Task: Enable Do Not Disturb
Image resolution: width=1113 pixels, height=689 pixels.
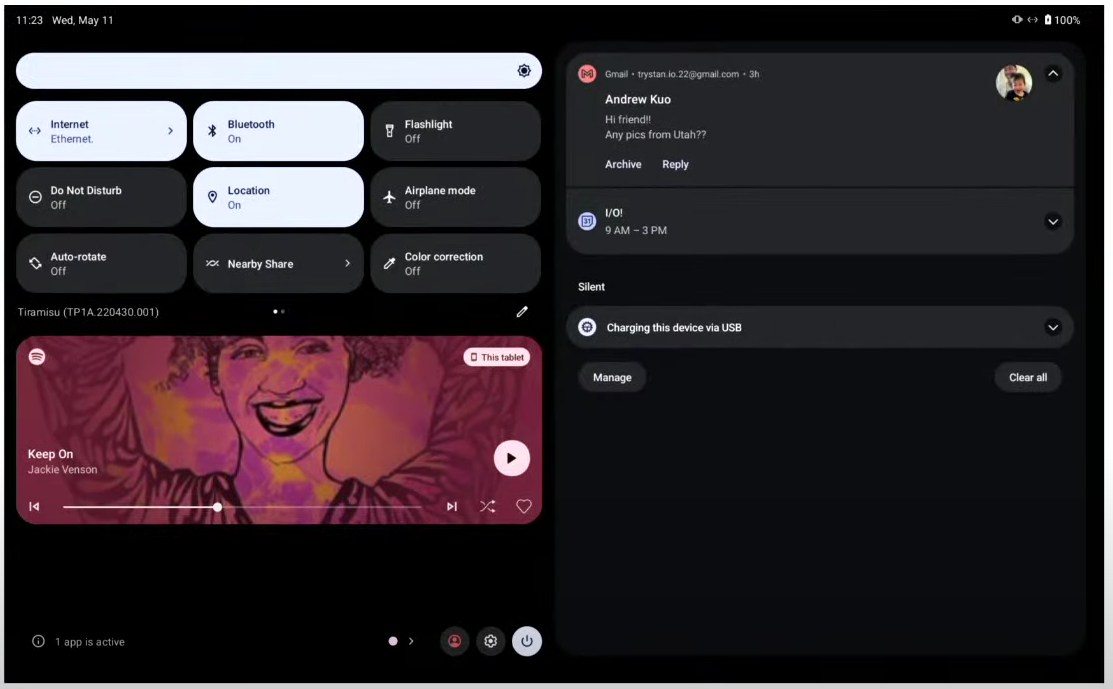Action: [x=102, y=197]
